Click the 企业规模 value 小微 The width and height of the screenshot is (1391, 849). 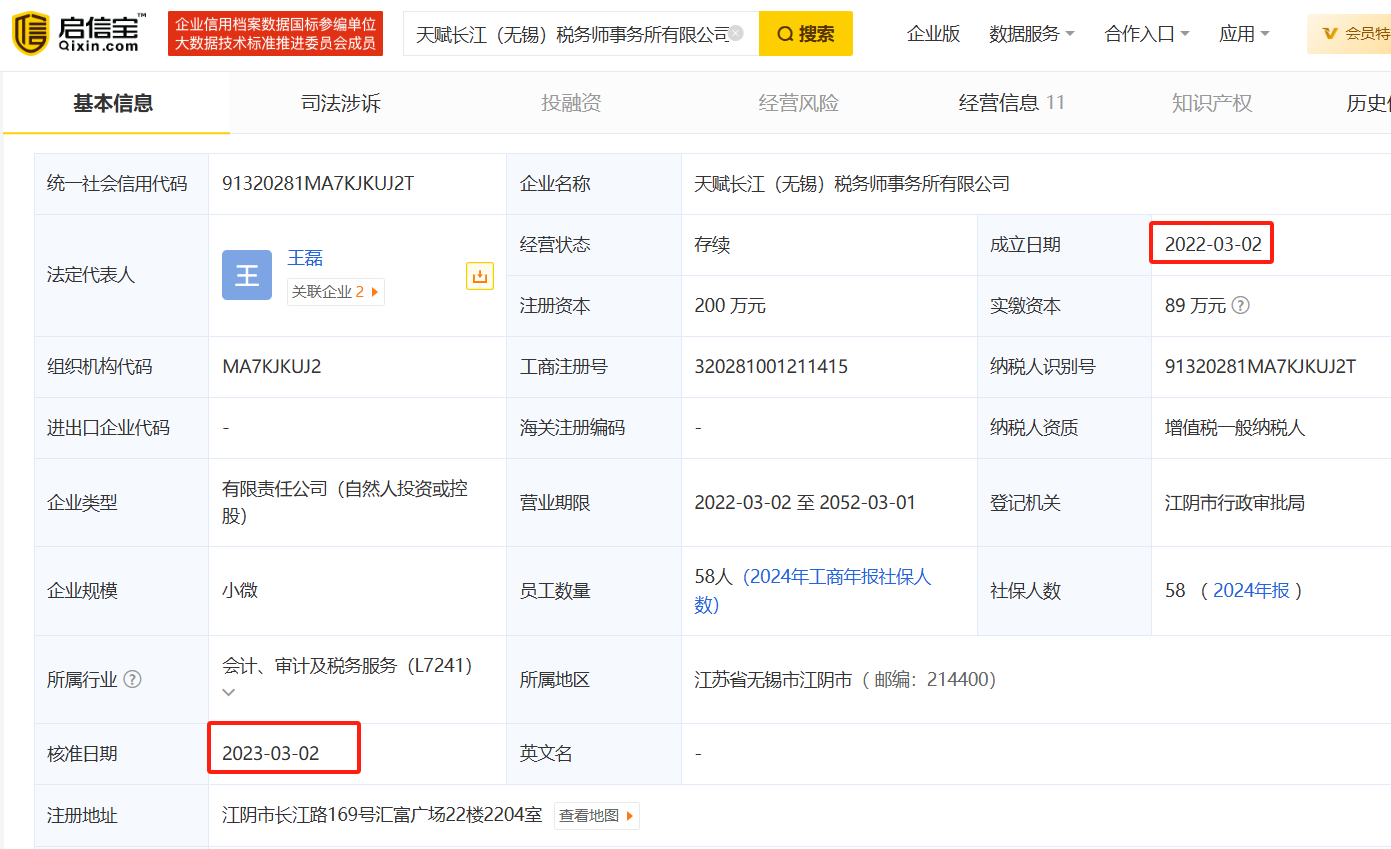tap(240, 591)
